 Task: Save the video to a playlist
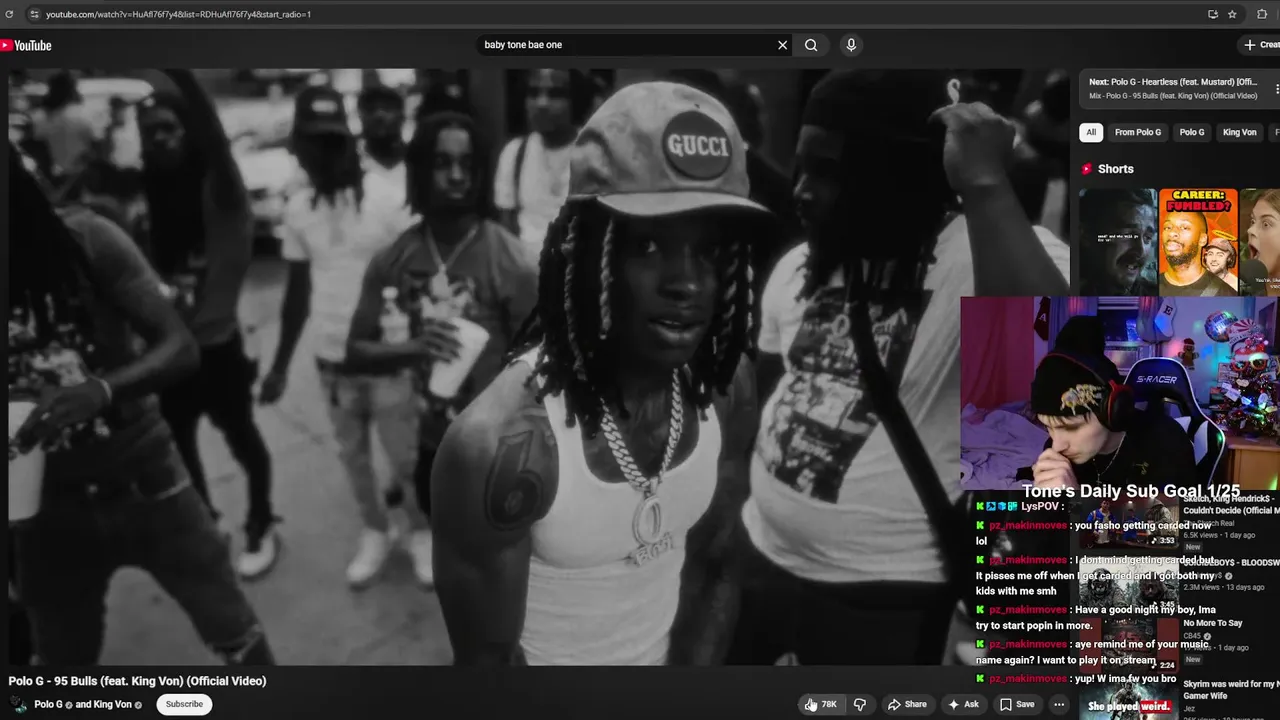pyautogui.click(x=1017, y=704)
